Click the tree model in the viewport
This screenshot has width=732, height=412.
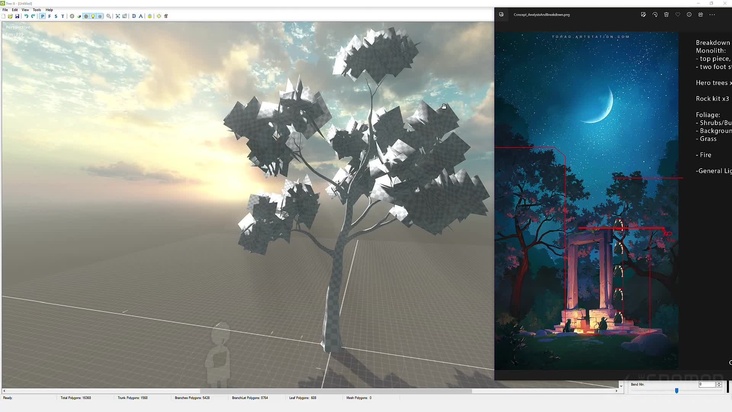[x=355, y=187]
